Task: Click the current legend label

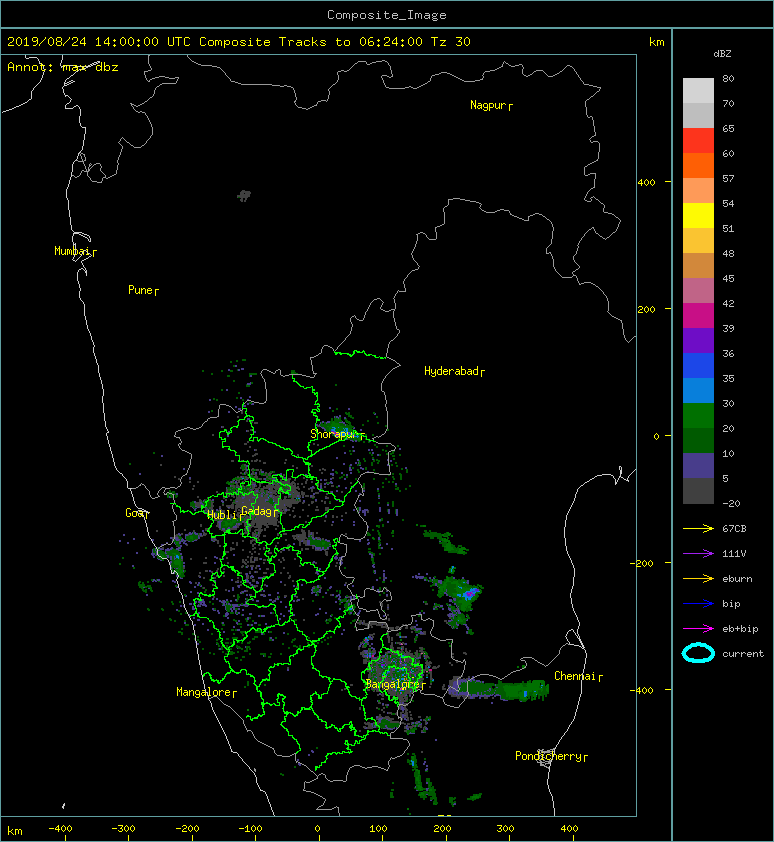Action: pyautogui.click(x=743, y=654)
